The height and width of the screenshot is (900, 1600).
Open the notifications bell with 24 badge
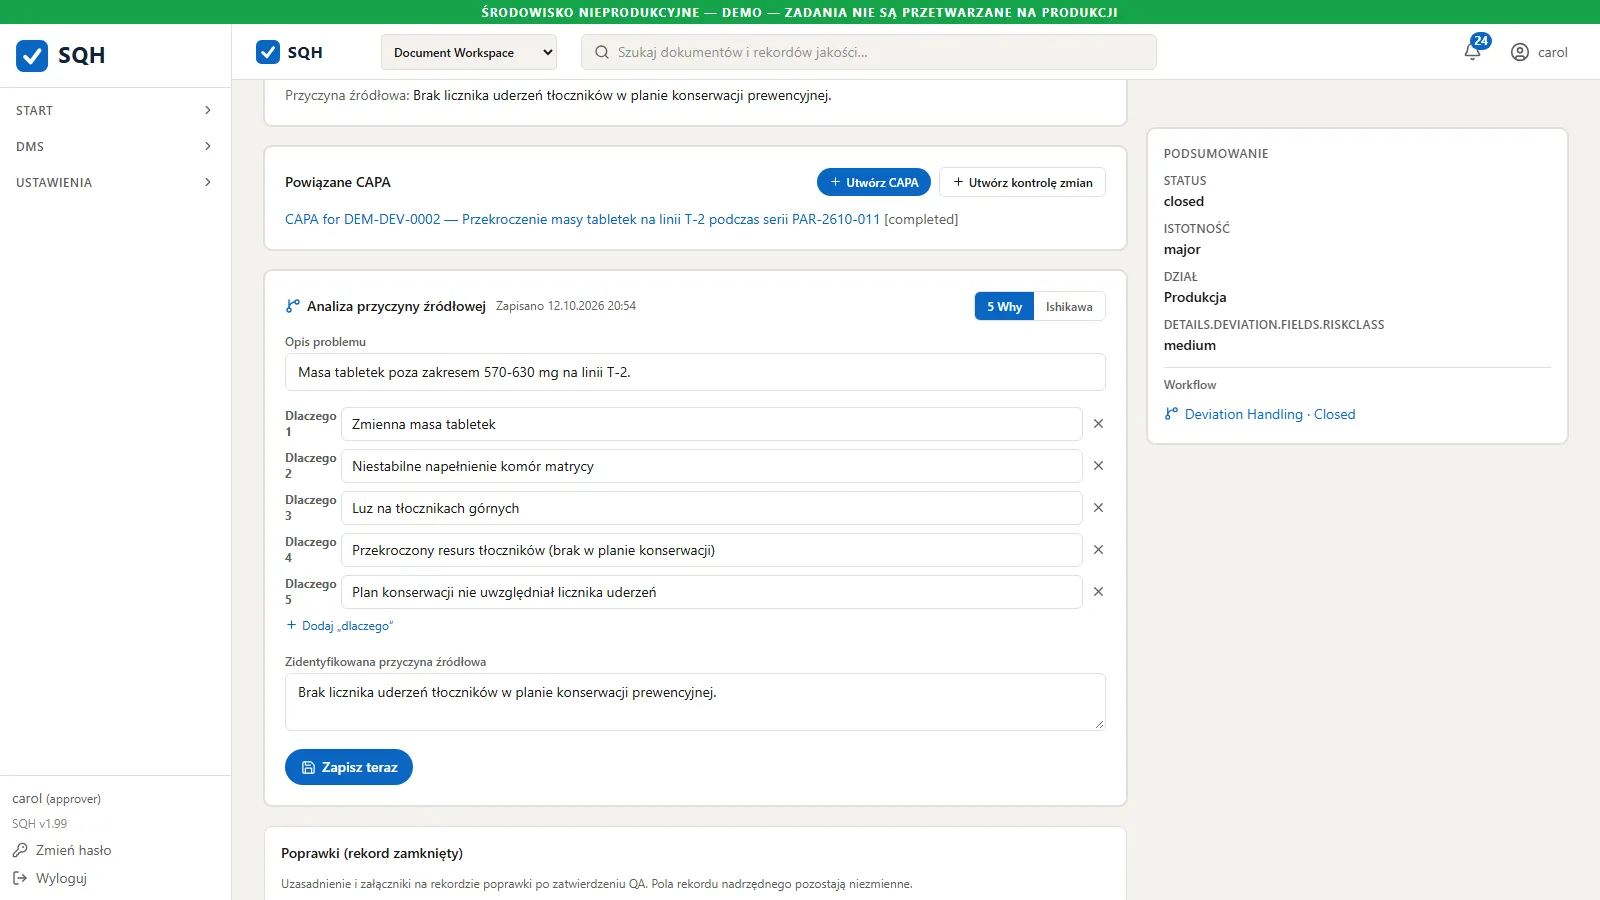[1473, 51]
